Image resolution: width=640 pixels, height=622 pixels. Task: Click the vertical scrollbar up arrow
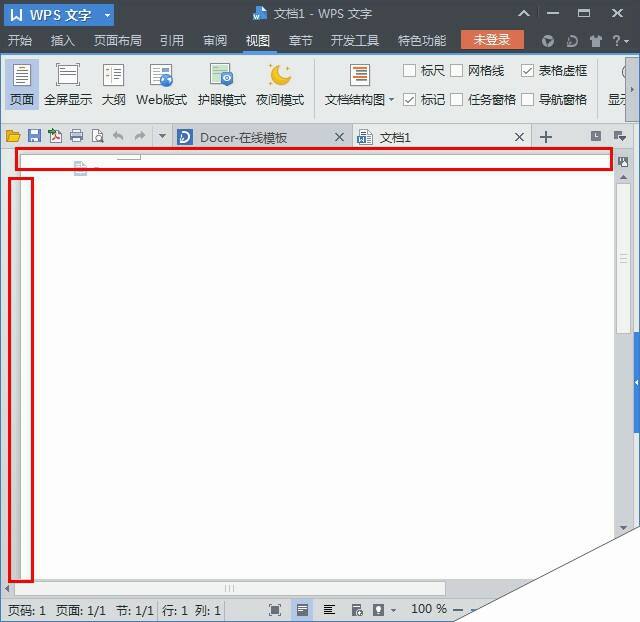coord(623,177)
